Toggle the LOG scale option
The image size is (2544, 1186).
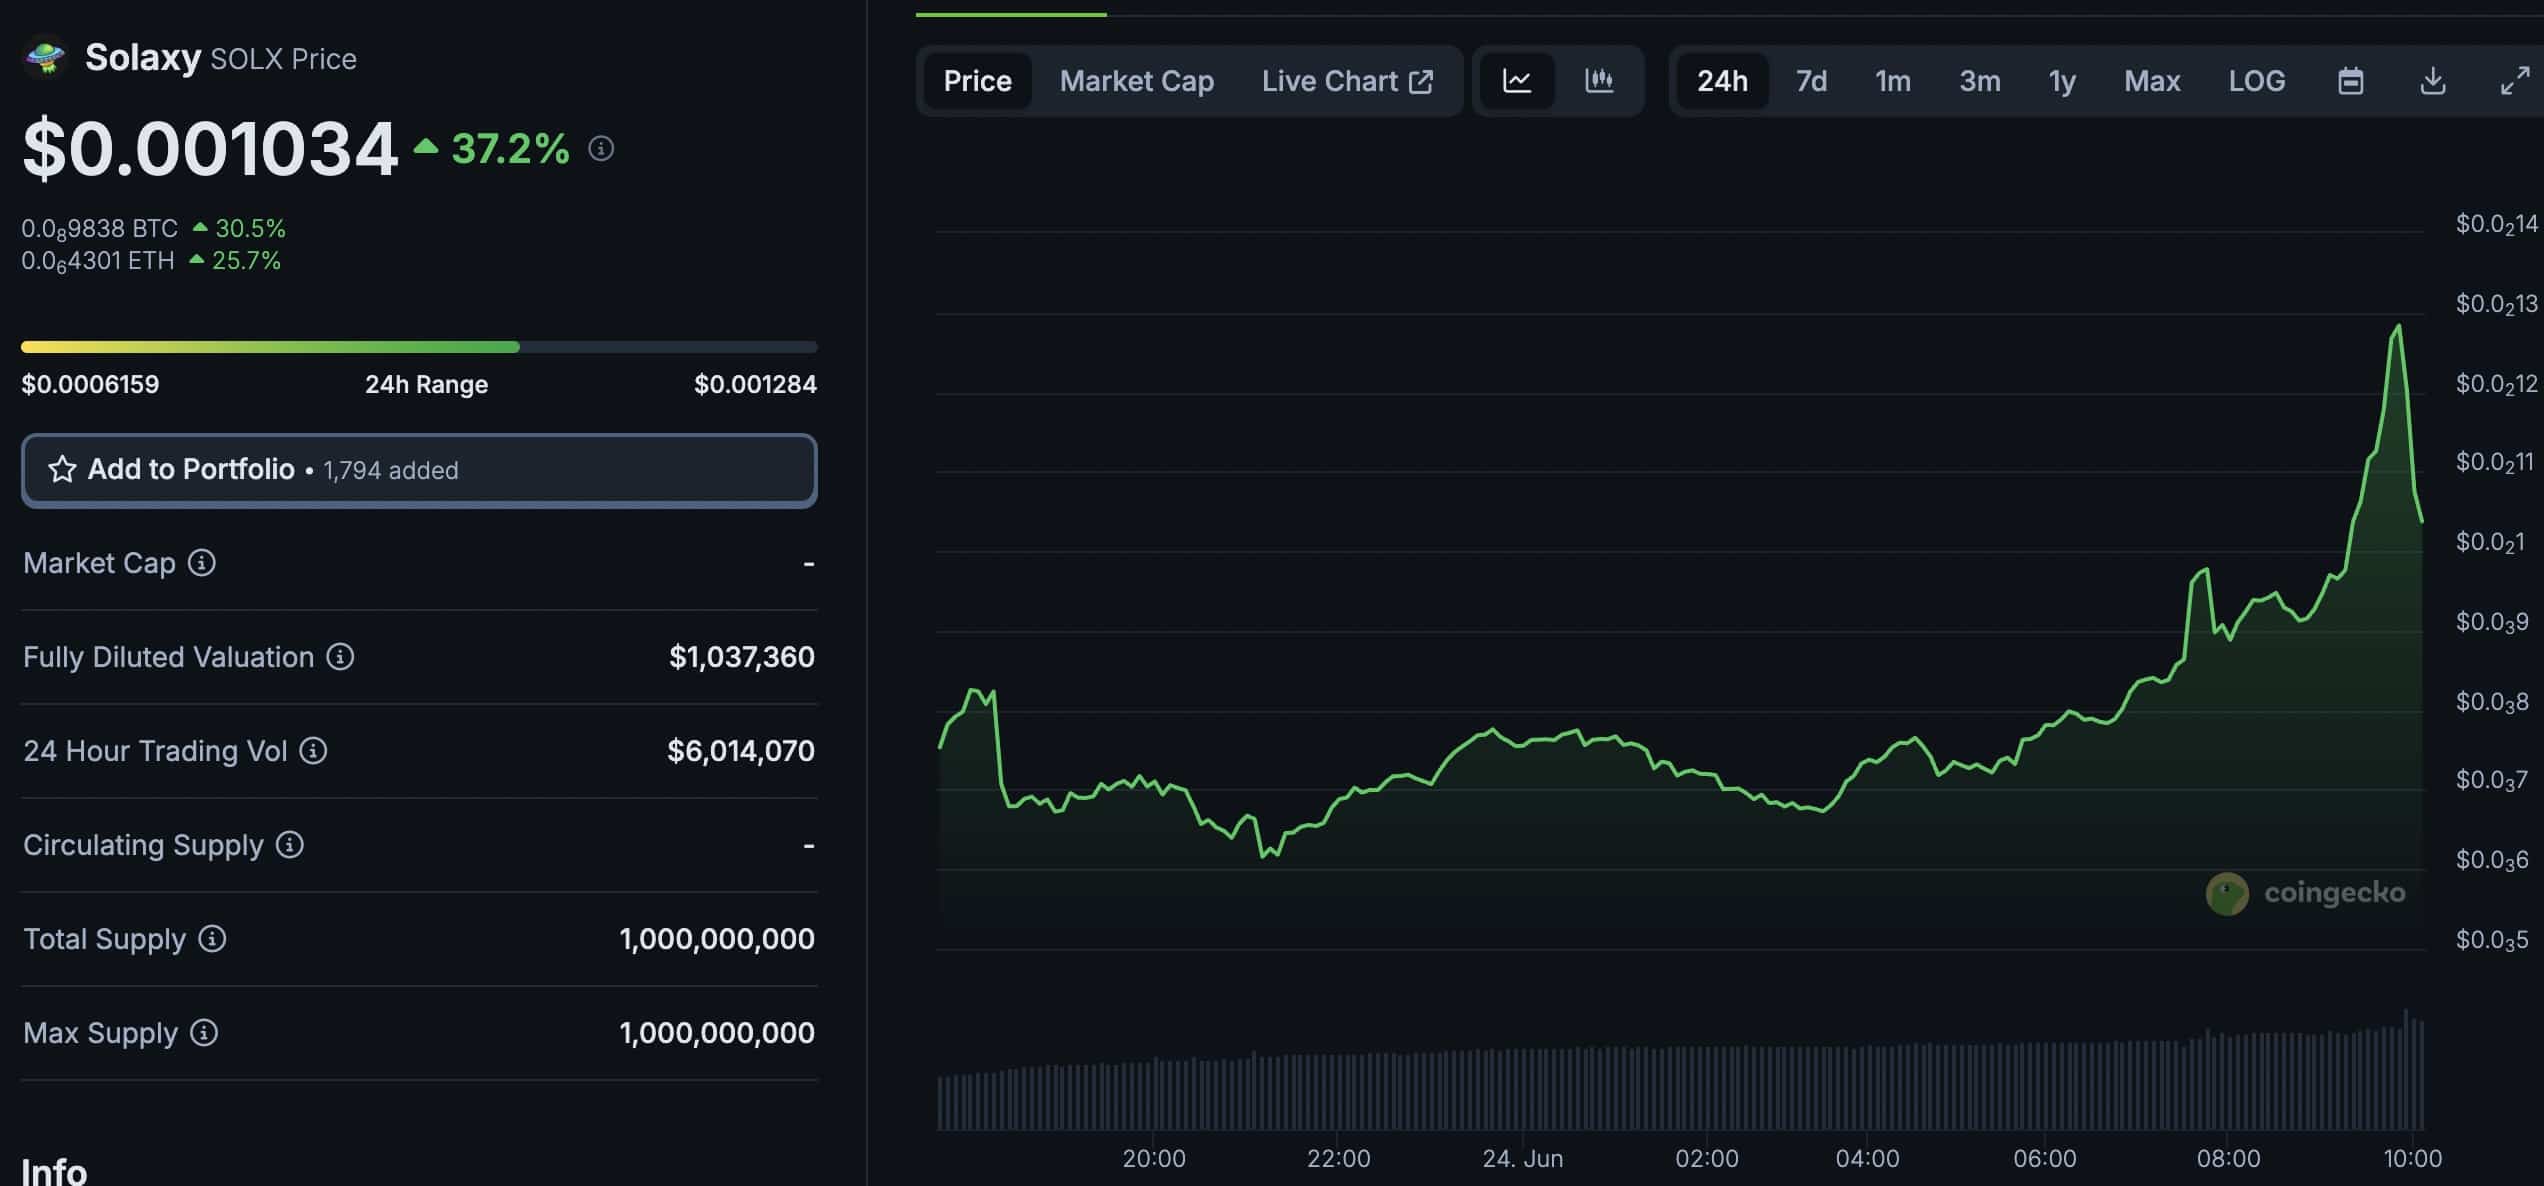point(2257,81)
